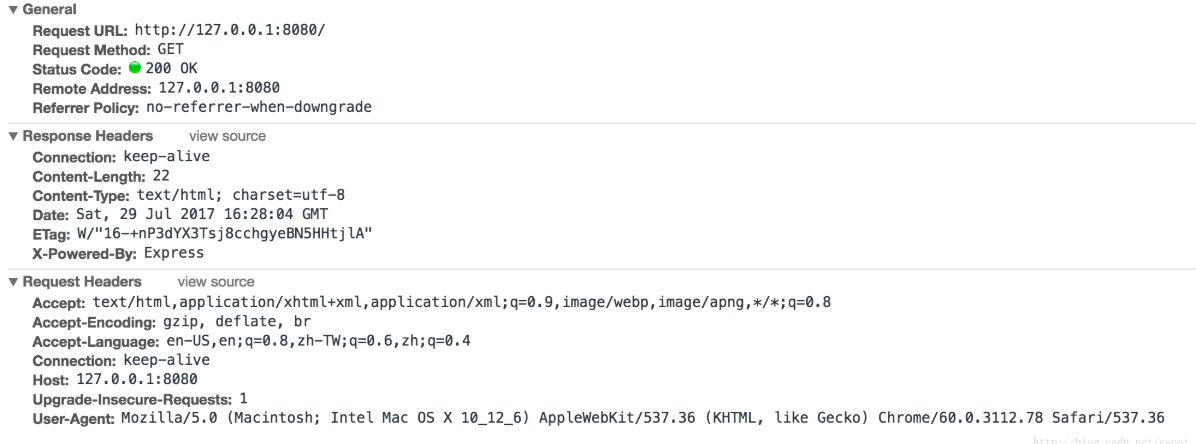Click the ETag header value
The height and width of the screenshot is (444, 1196).
click(x=225, y=233)
